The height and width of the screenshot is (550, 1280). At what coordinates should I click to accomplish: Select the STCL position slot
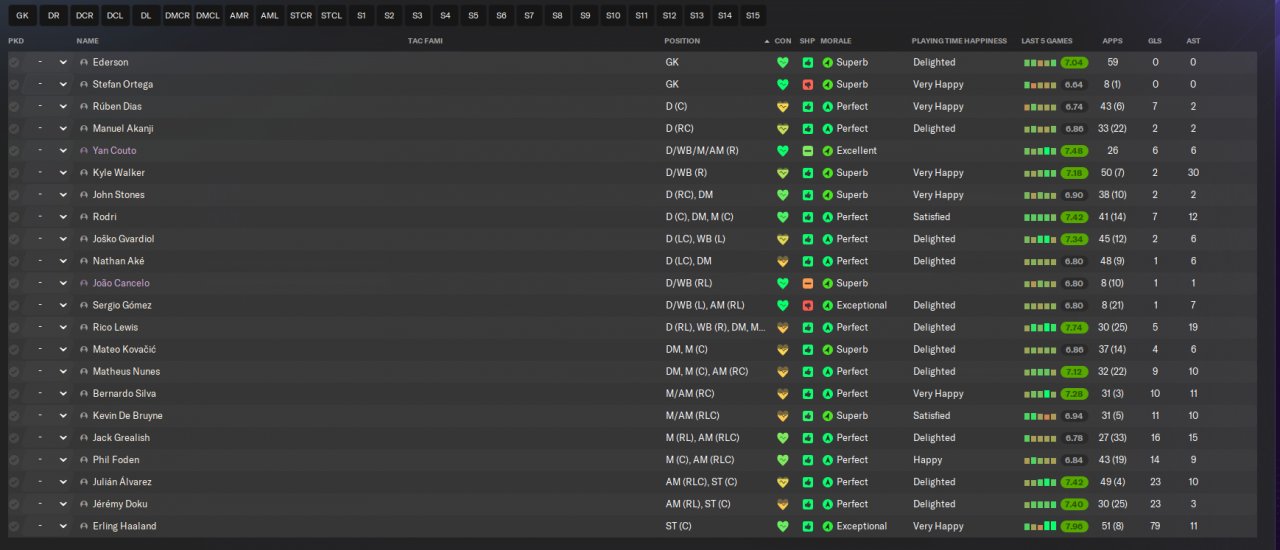332,16
